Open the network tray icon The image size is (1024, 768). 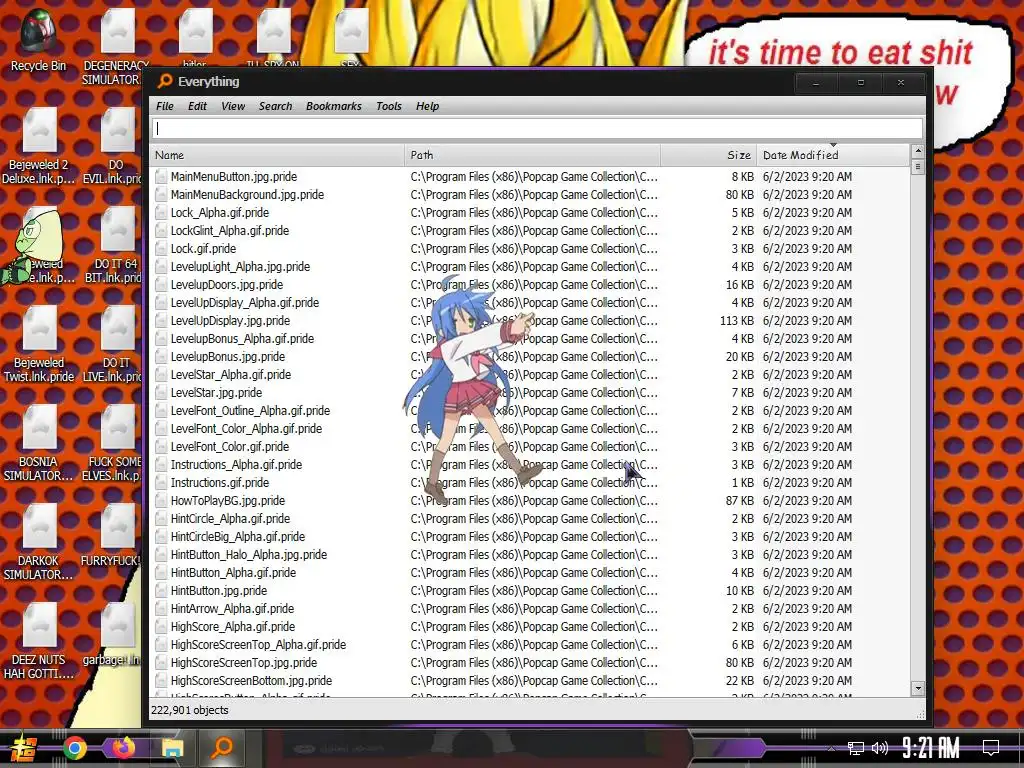click(x=856, y=748)
